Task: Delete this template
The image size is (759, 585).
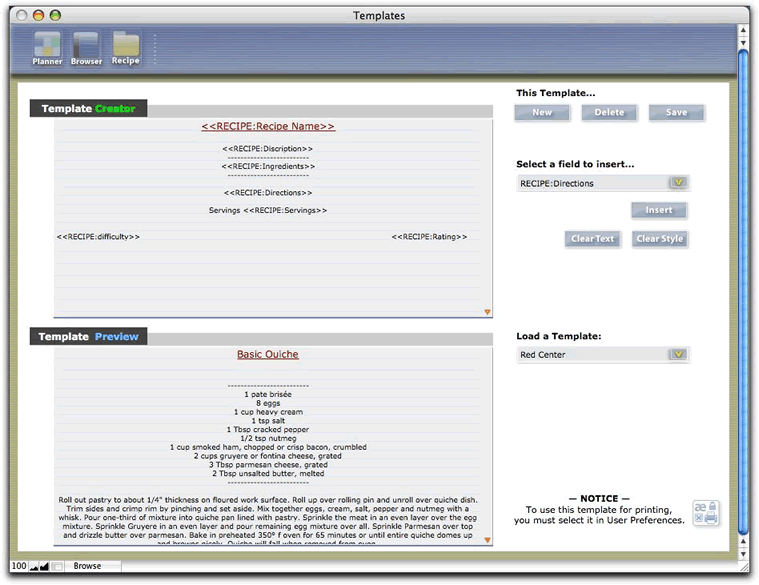Action: click(x=609, y=112)
